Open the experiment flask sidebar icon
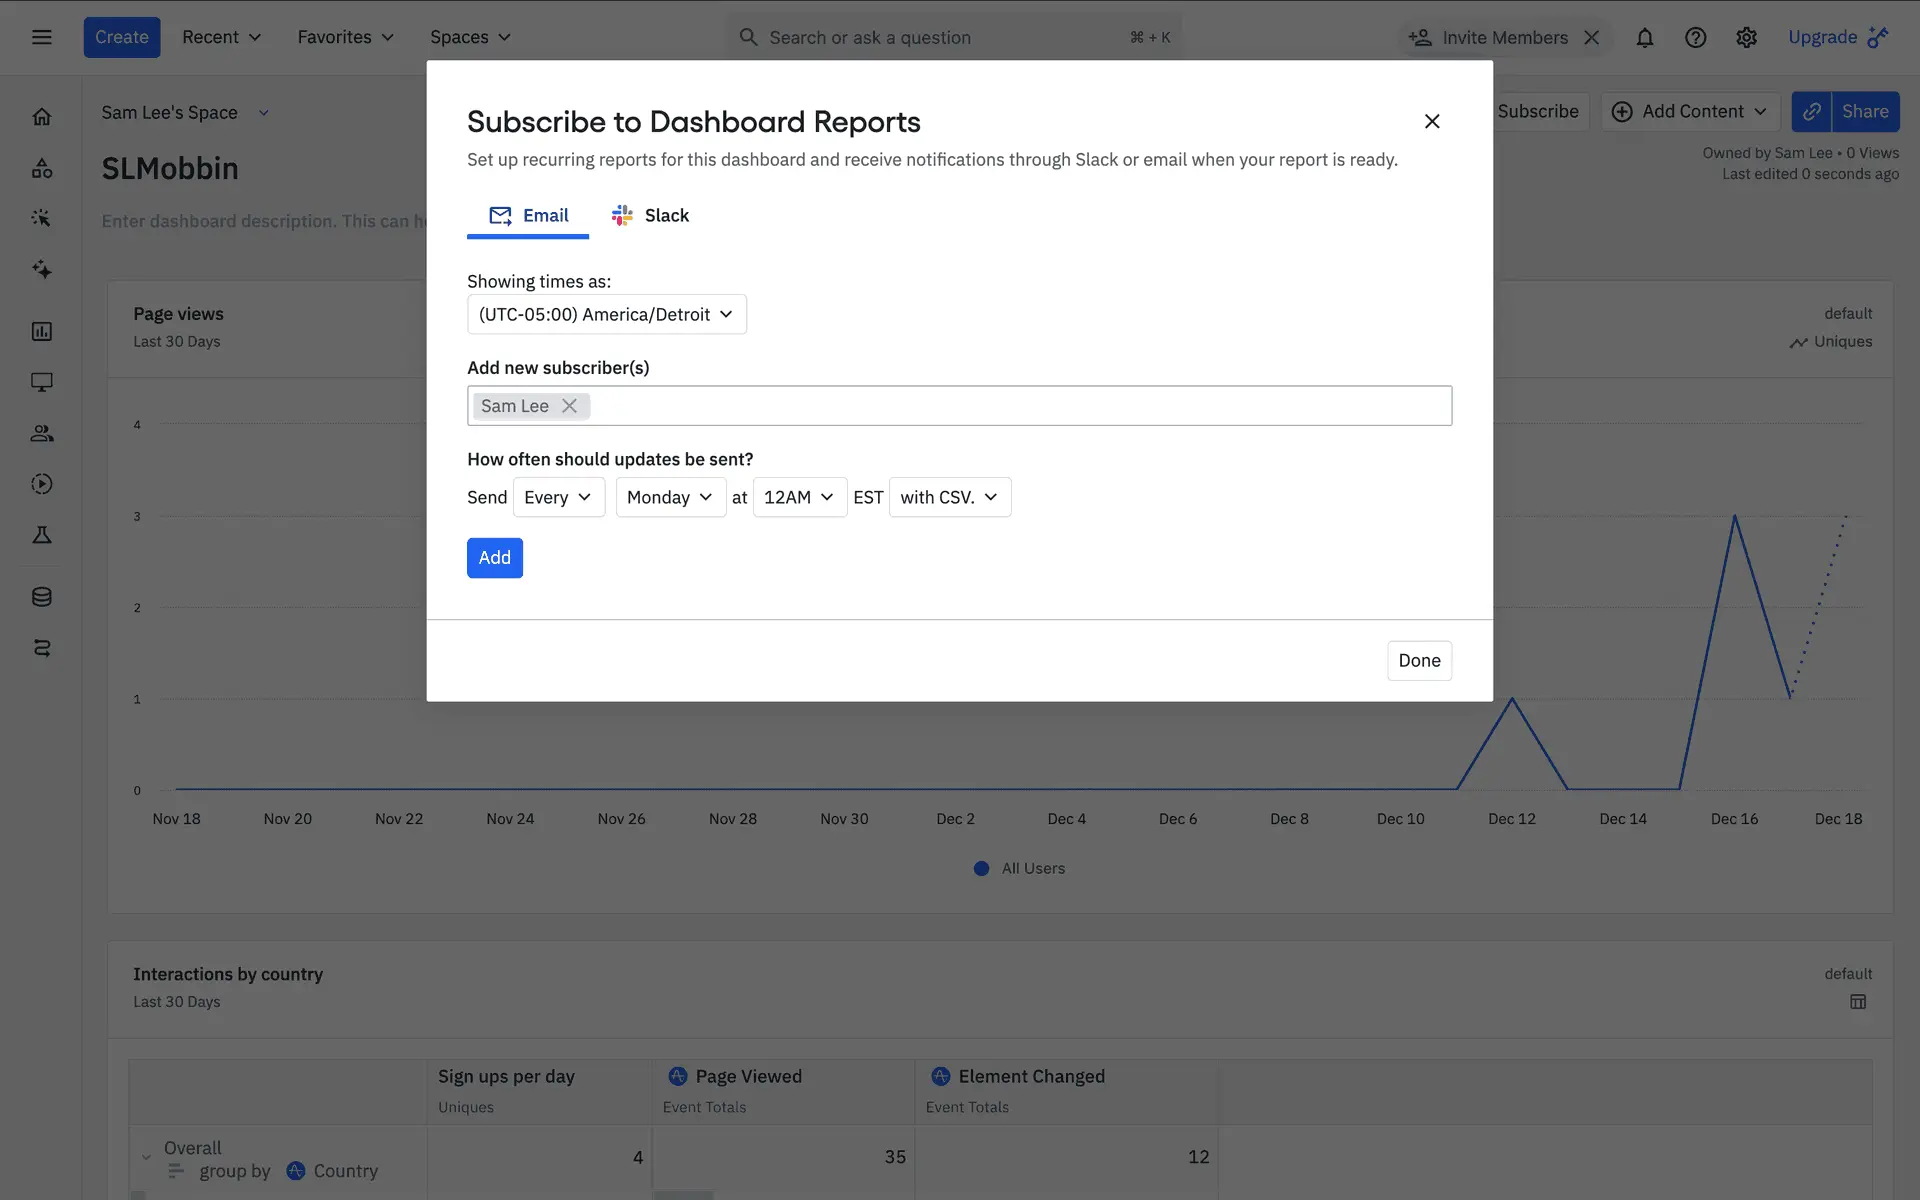This screenshot has height=1200, width=1920. 41,535
